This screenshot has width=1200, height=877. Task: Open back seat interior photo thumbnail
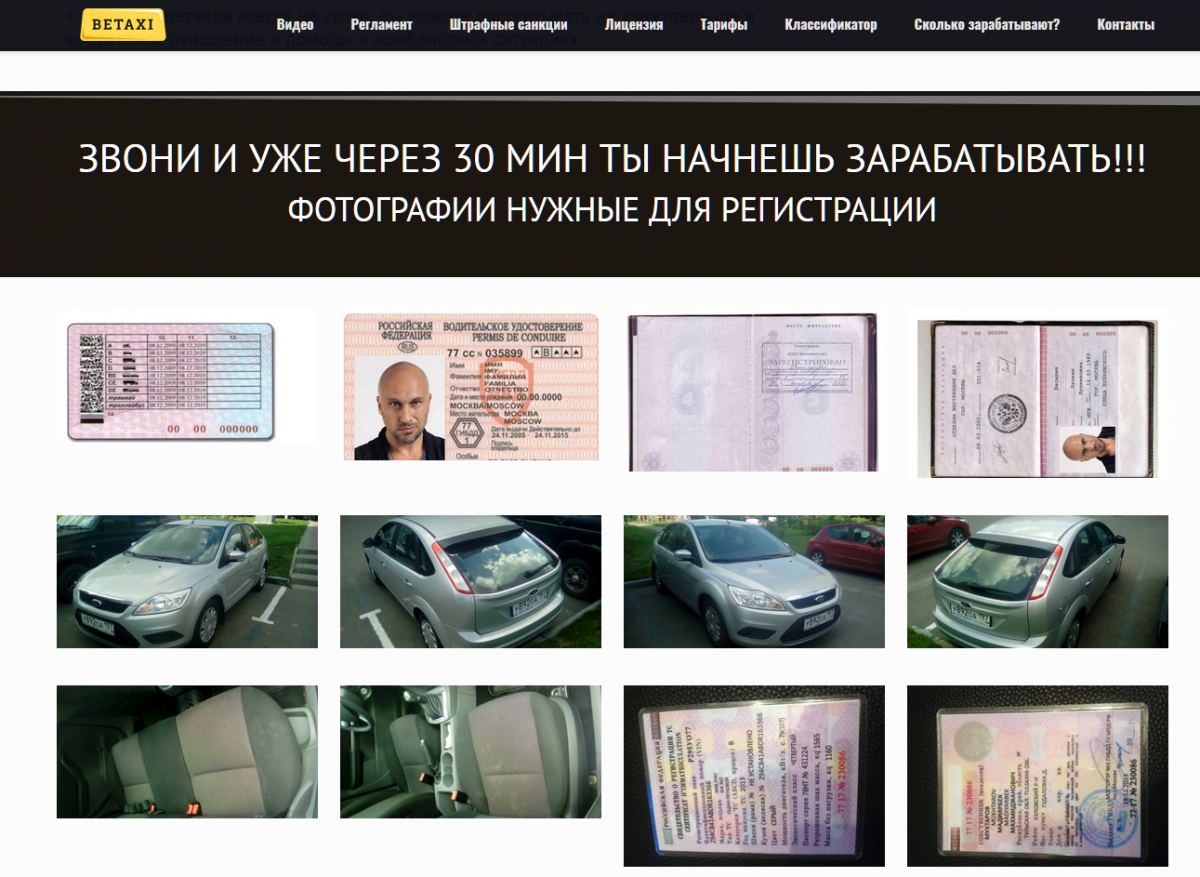point(187,752)
